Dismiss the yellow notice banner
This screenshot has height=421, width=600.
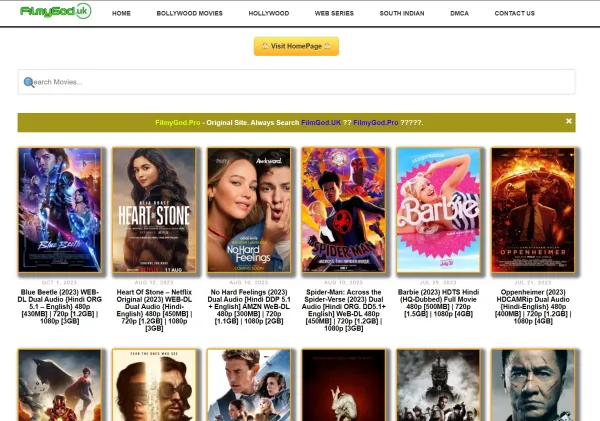coord(569,121)
